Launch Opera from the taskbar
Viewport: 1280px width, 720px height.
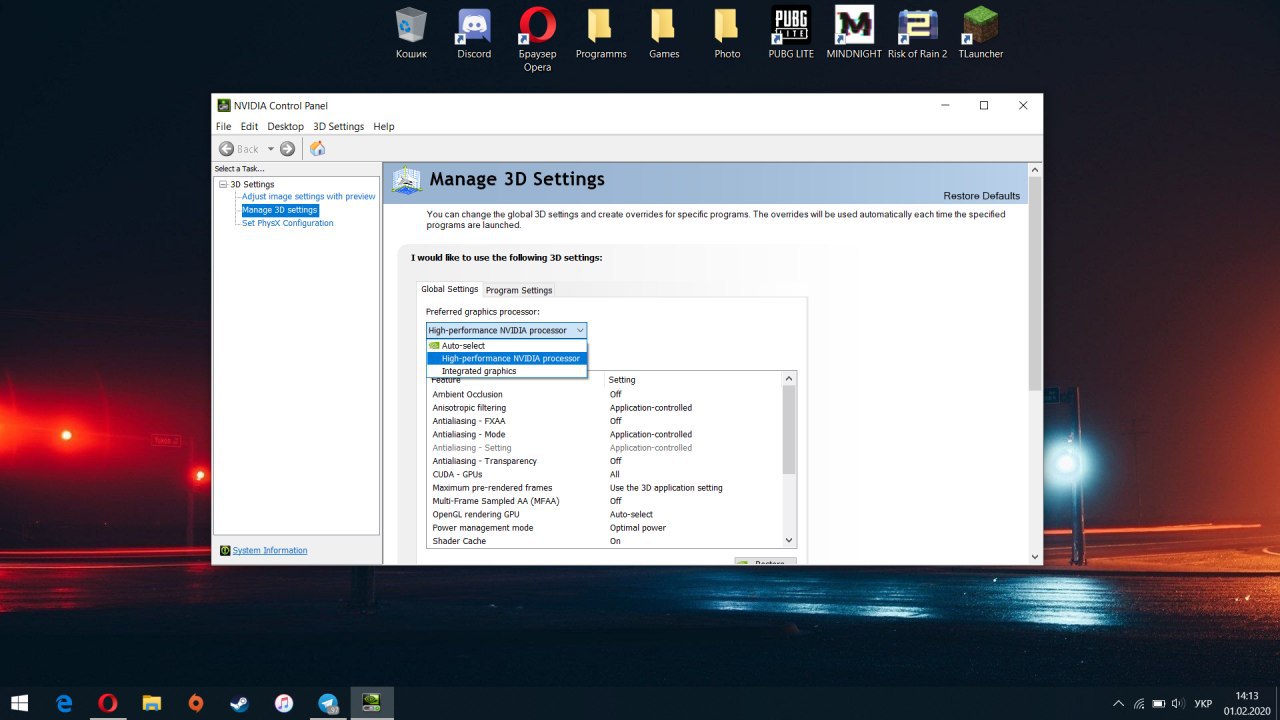pos(107,703)
